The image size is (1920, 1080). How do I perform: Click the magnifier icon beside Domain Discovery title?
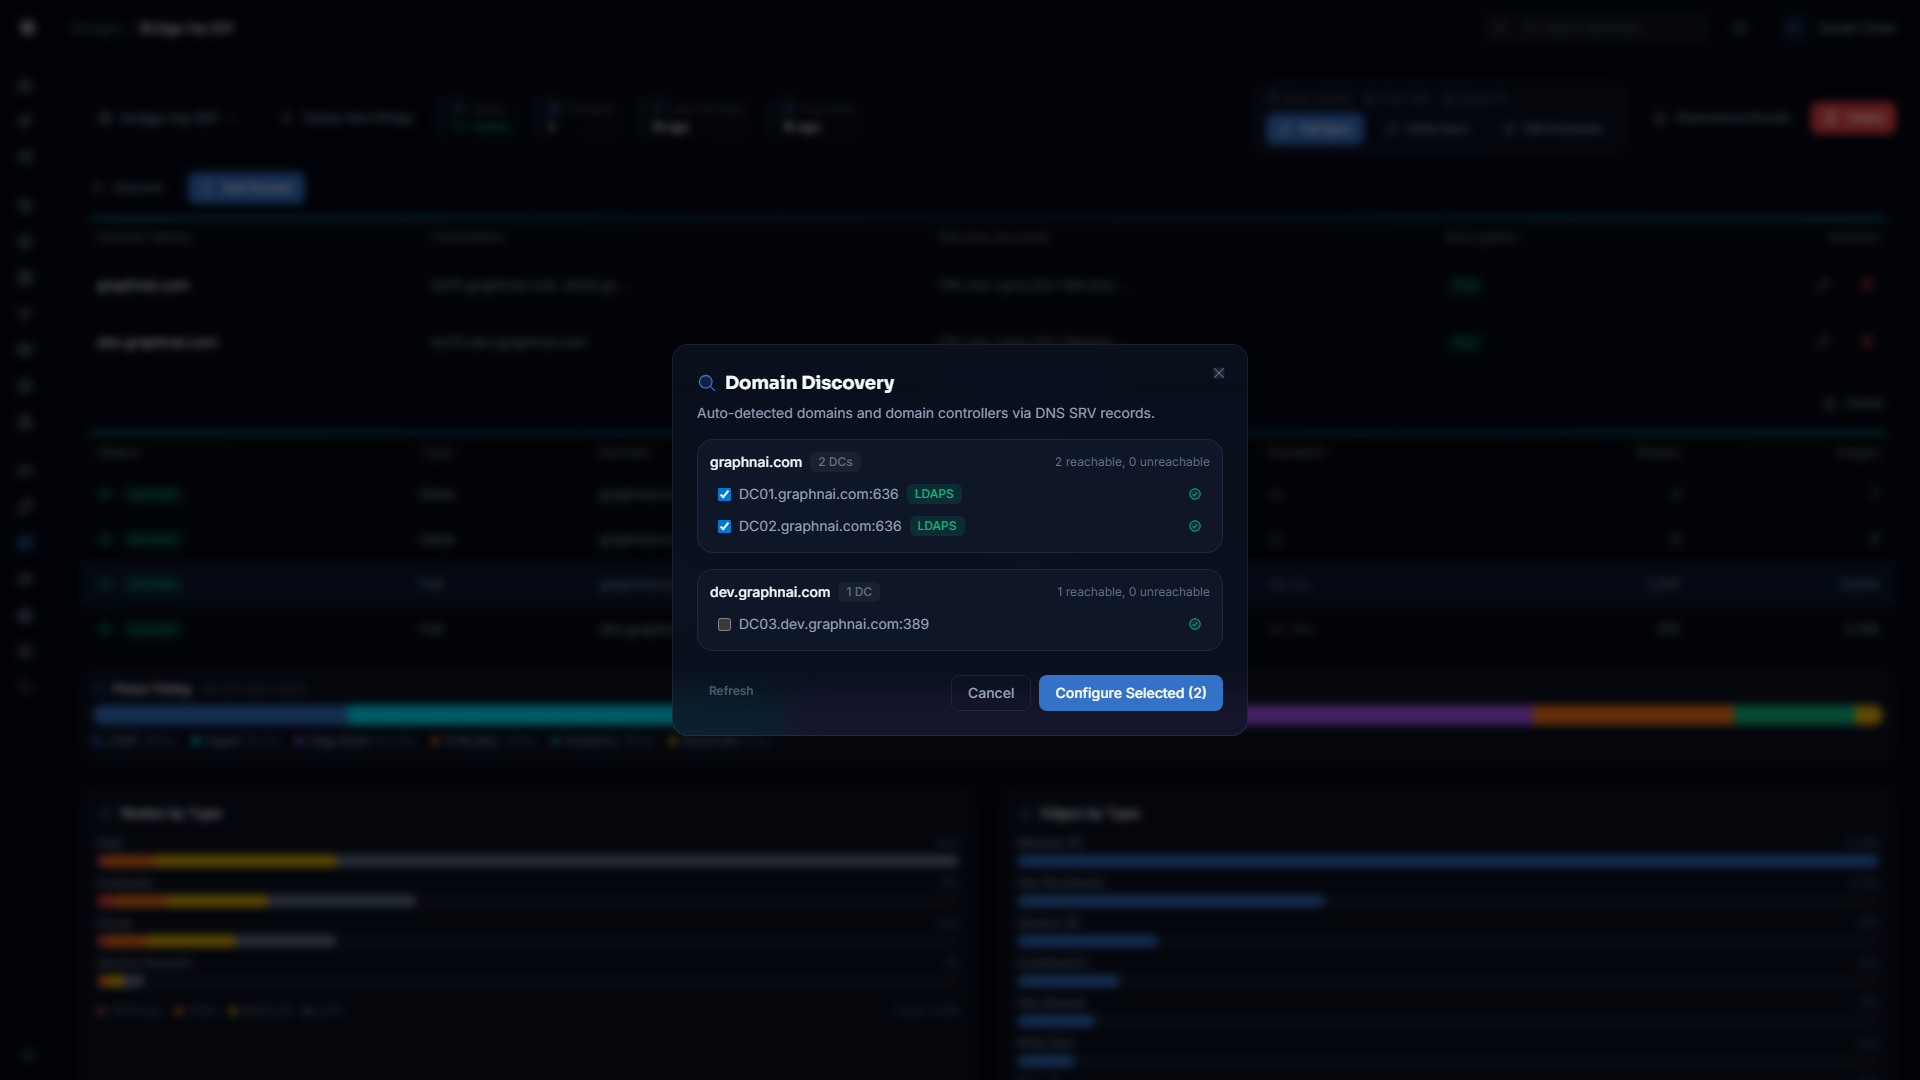point(706,382)
